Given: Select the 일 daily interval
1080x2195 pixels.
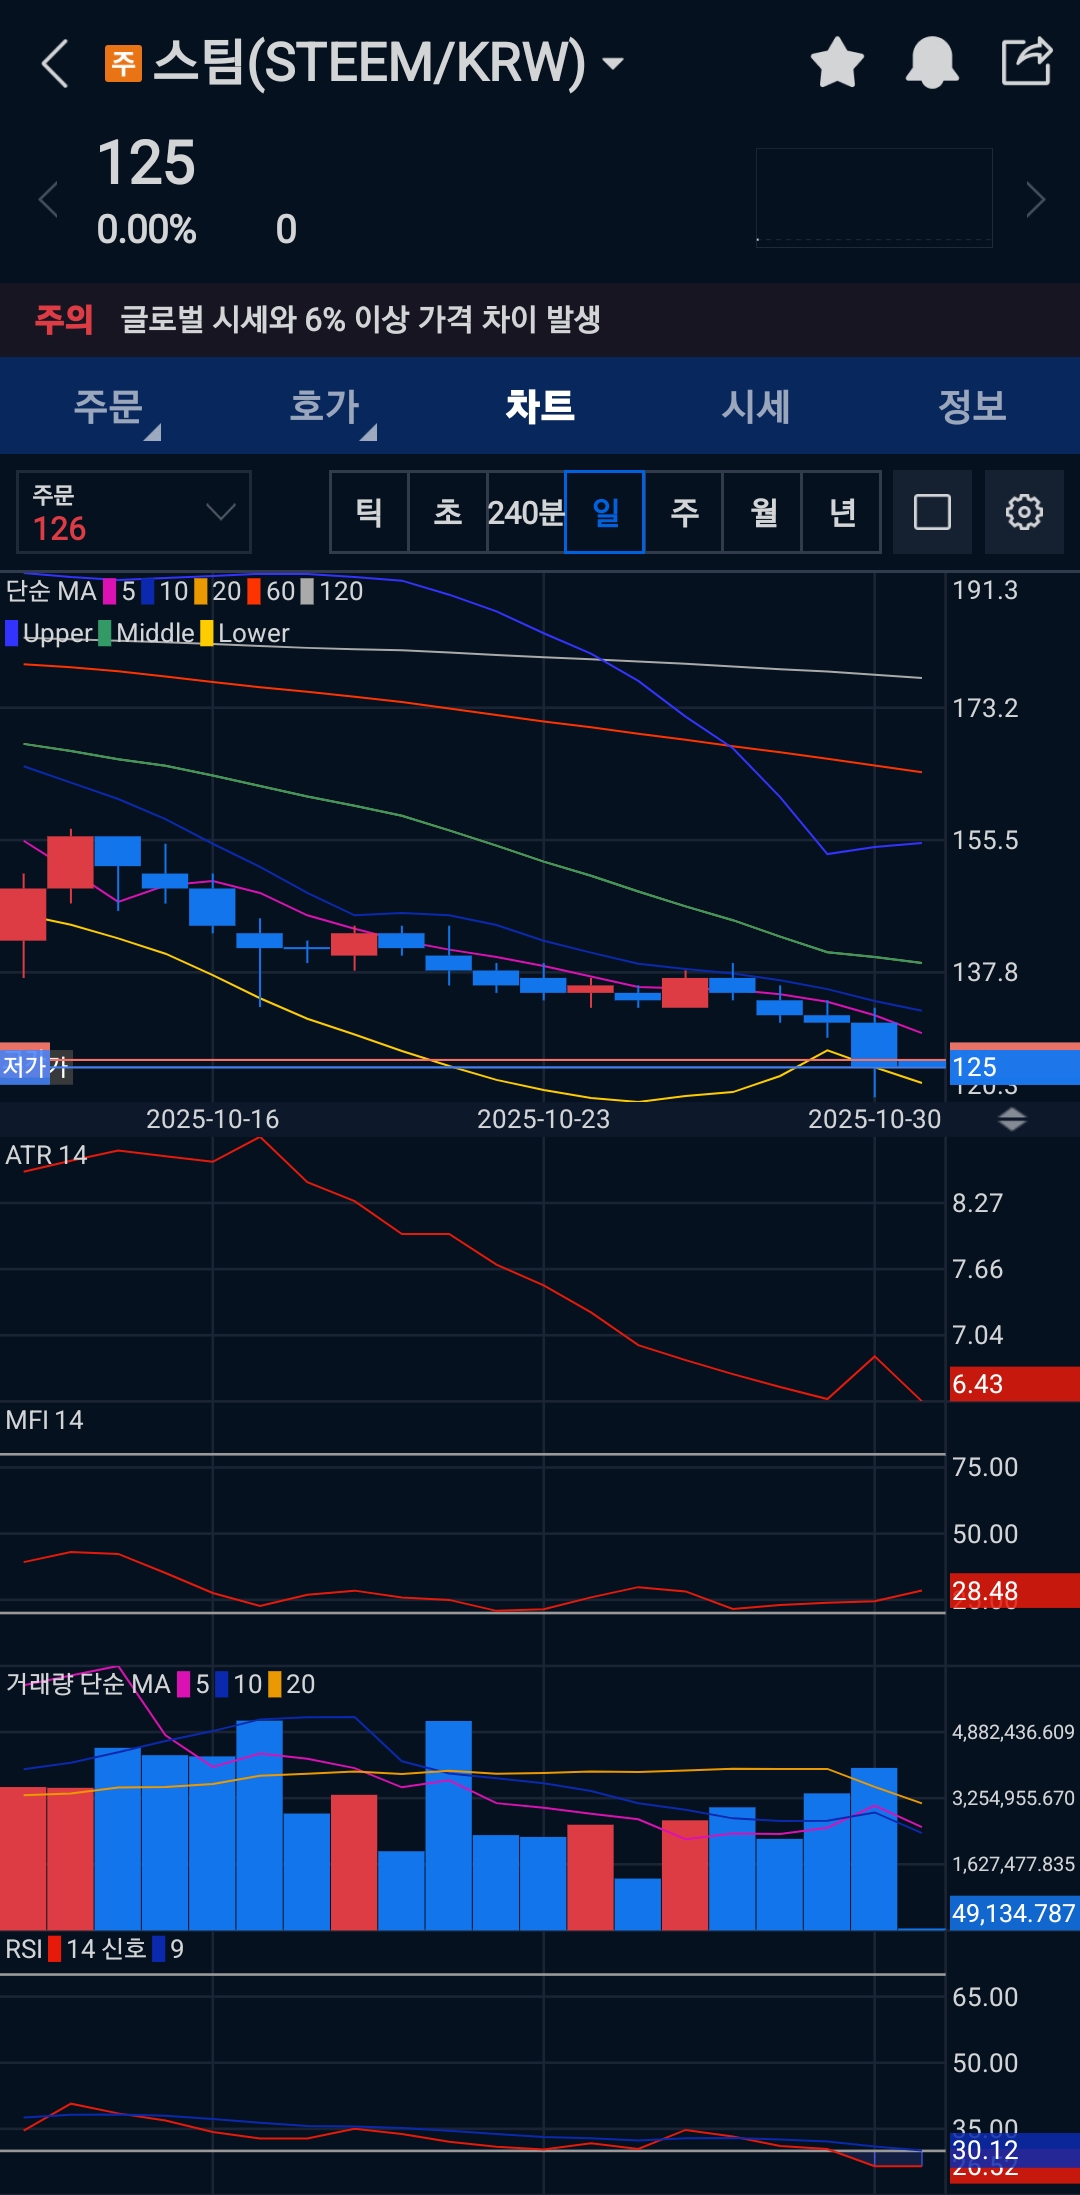Looking at the screenshot, I should tap(605, 512).
